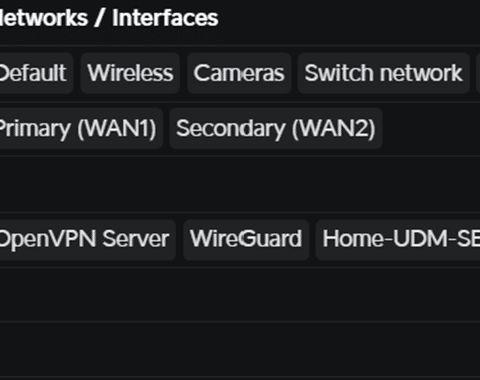Choose the Wireless network chip
The height and width of the screenshot is (380, 480).
pyautogui.click(x=130, y=73)
